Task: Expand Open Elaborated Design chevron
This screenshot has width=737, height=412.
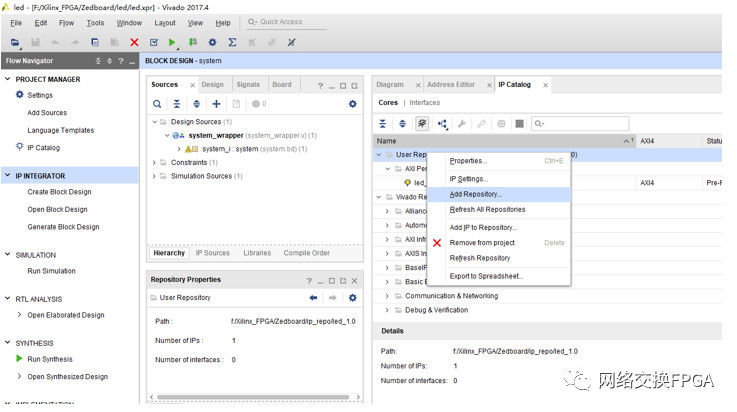Action: point(19,315)
